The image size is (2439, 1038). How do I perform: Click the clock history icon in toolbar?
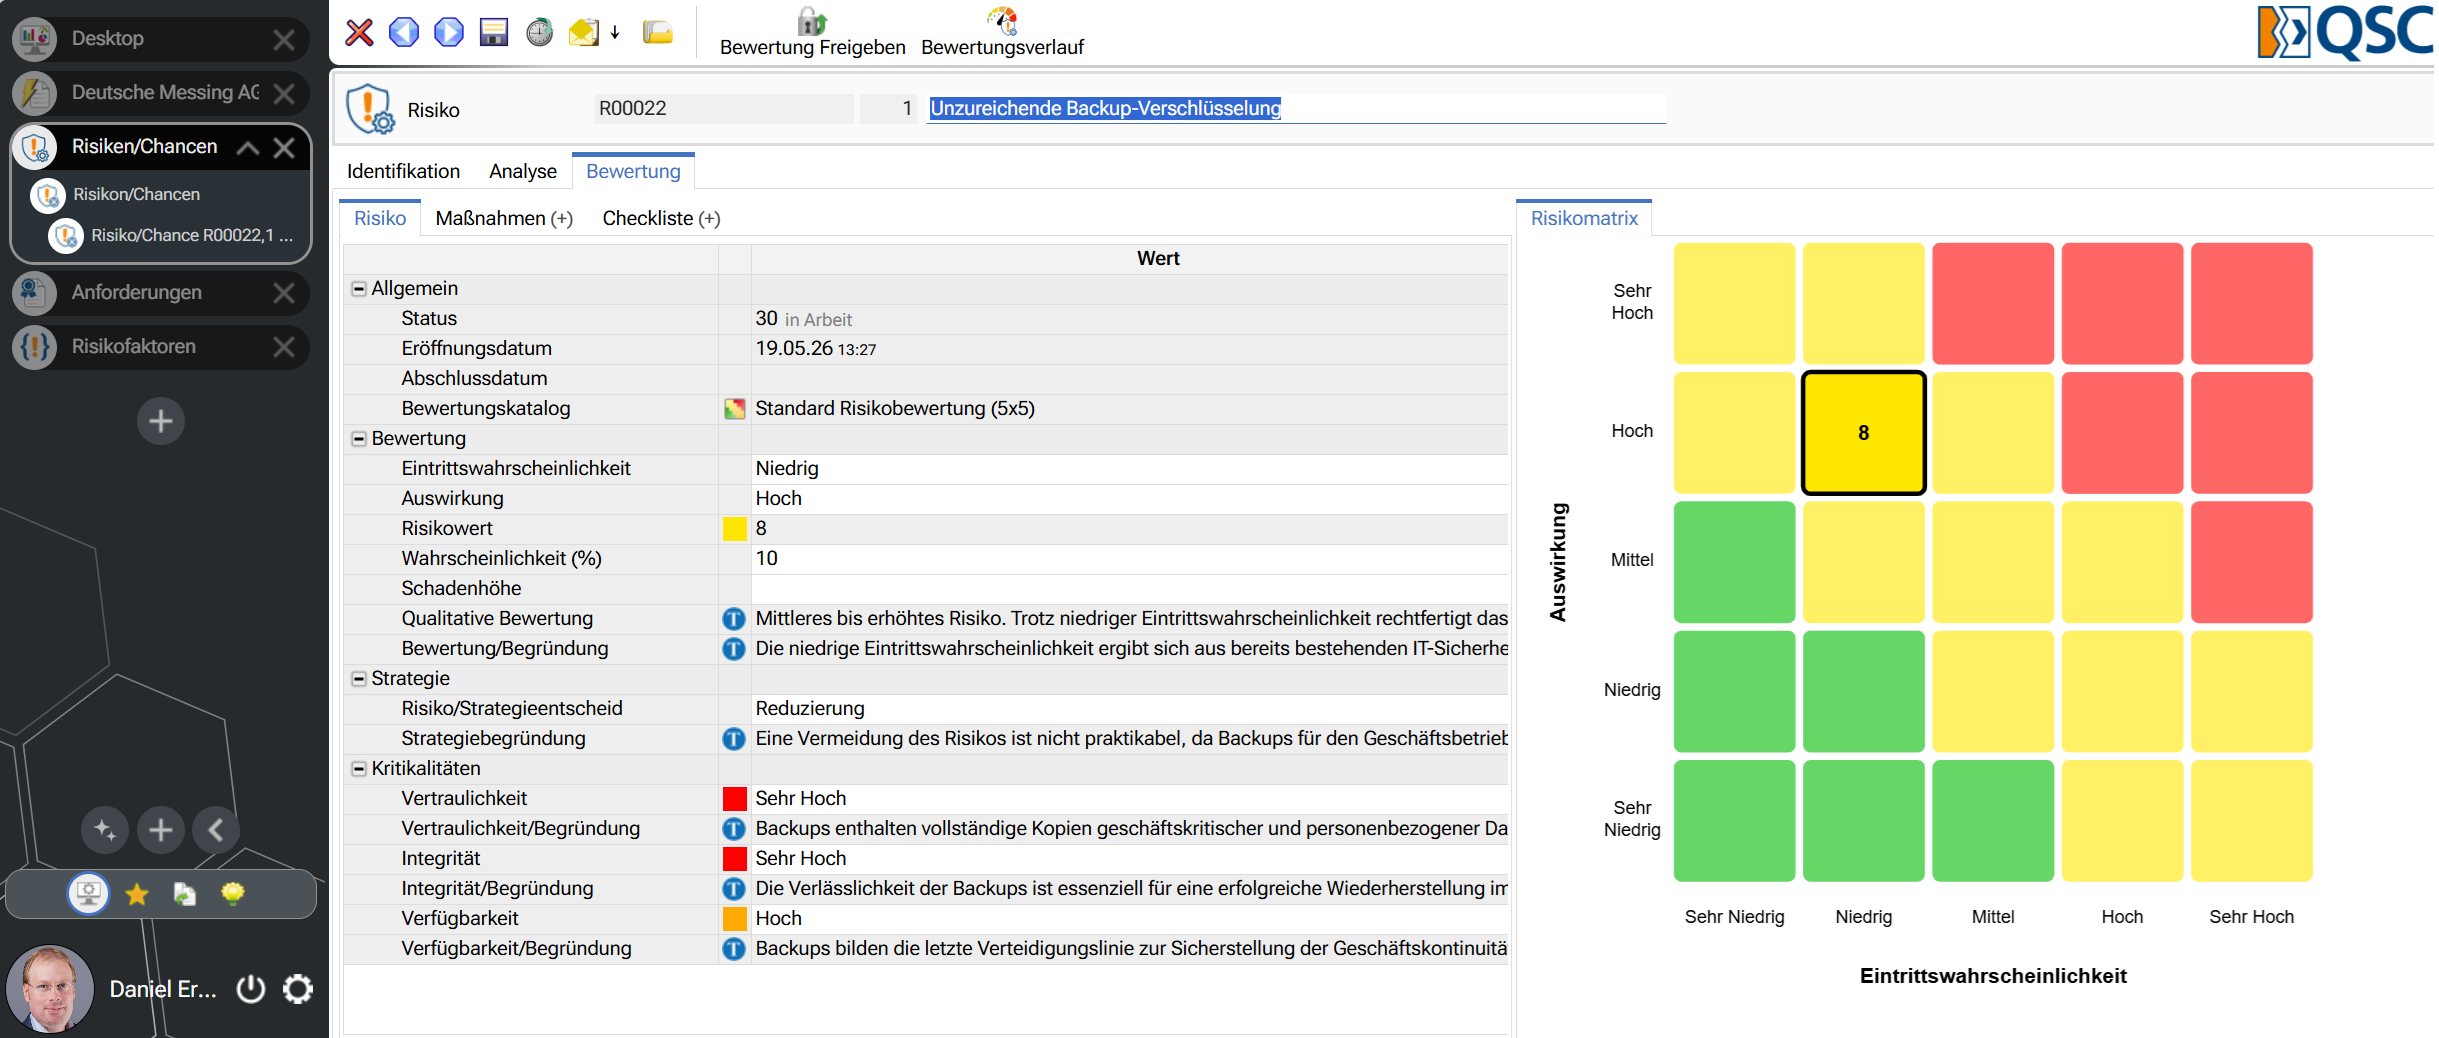tap(539, 33)
